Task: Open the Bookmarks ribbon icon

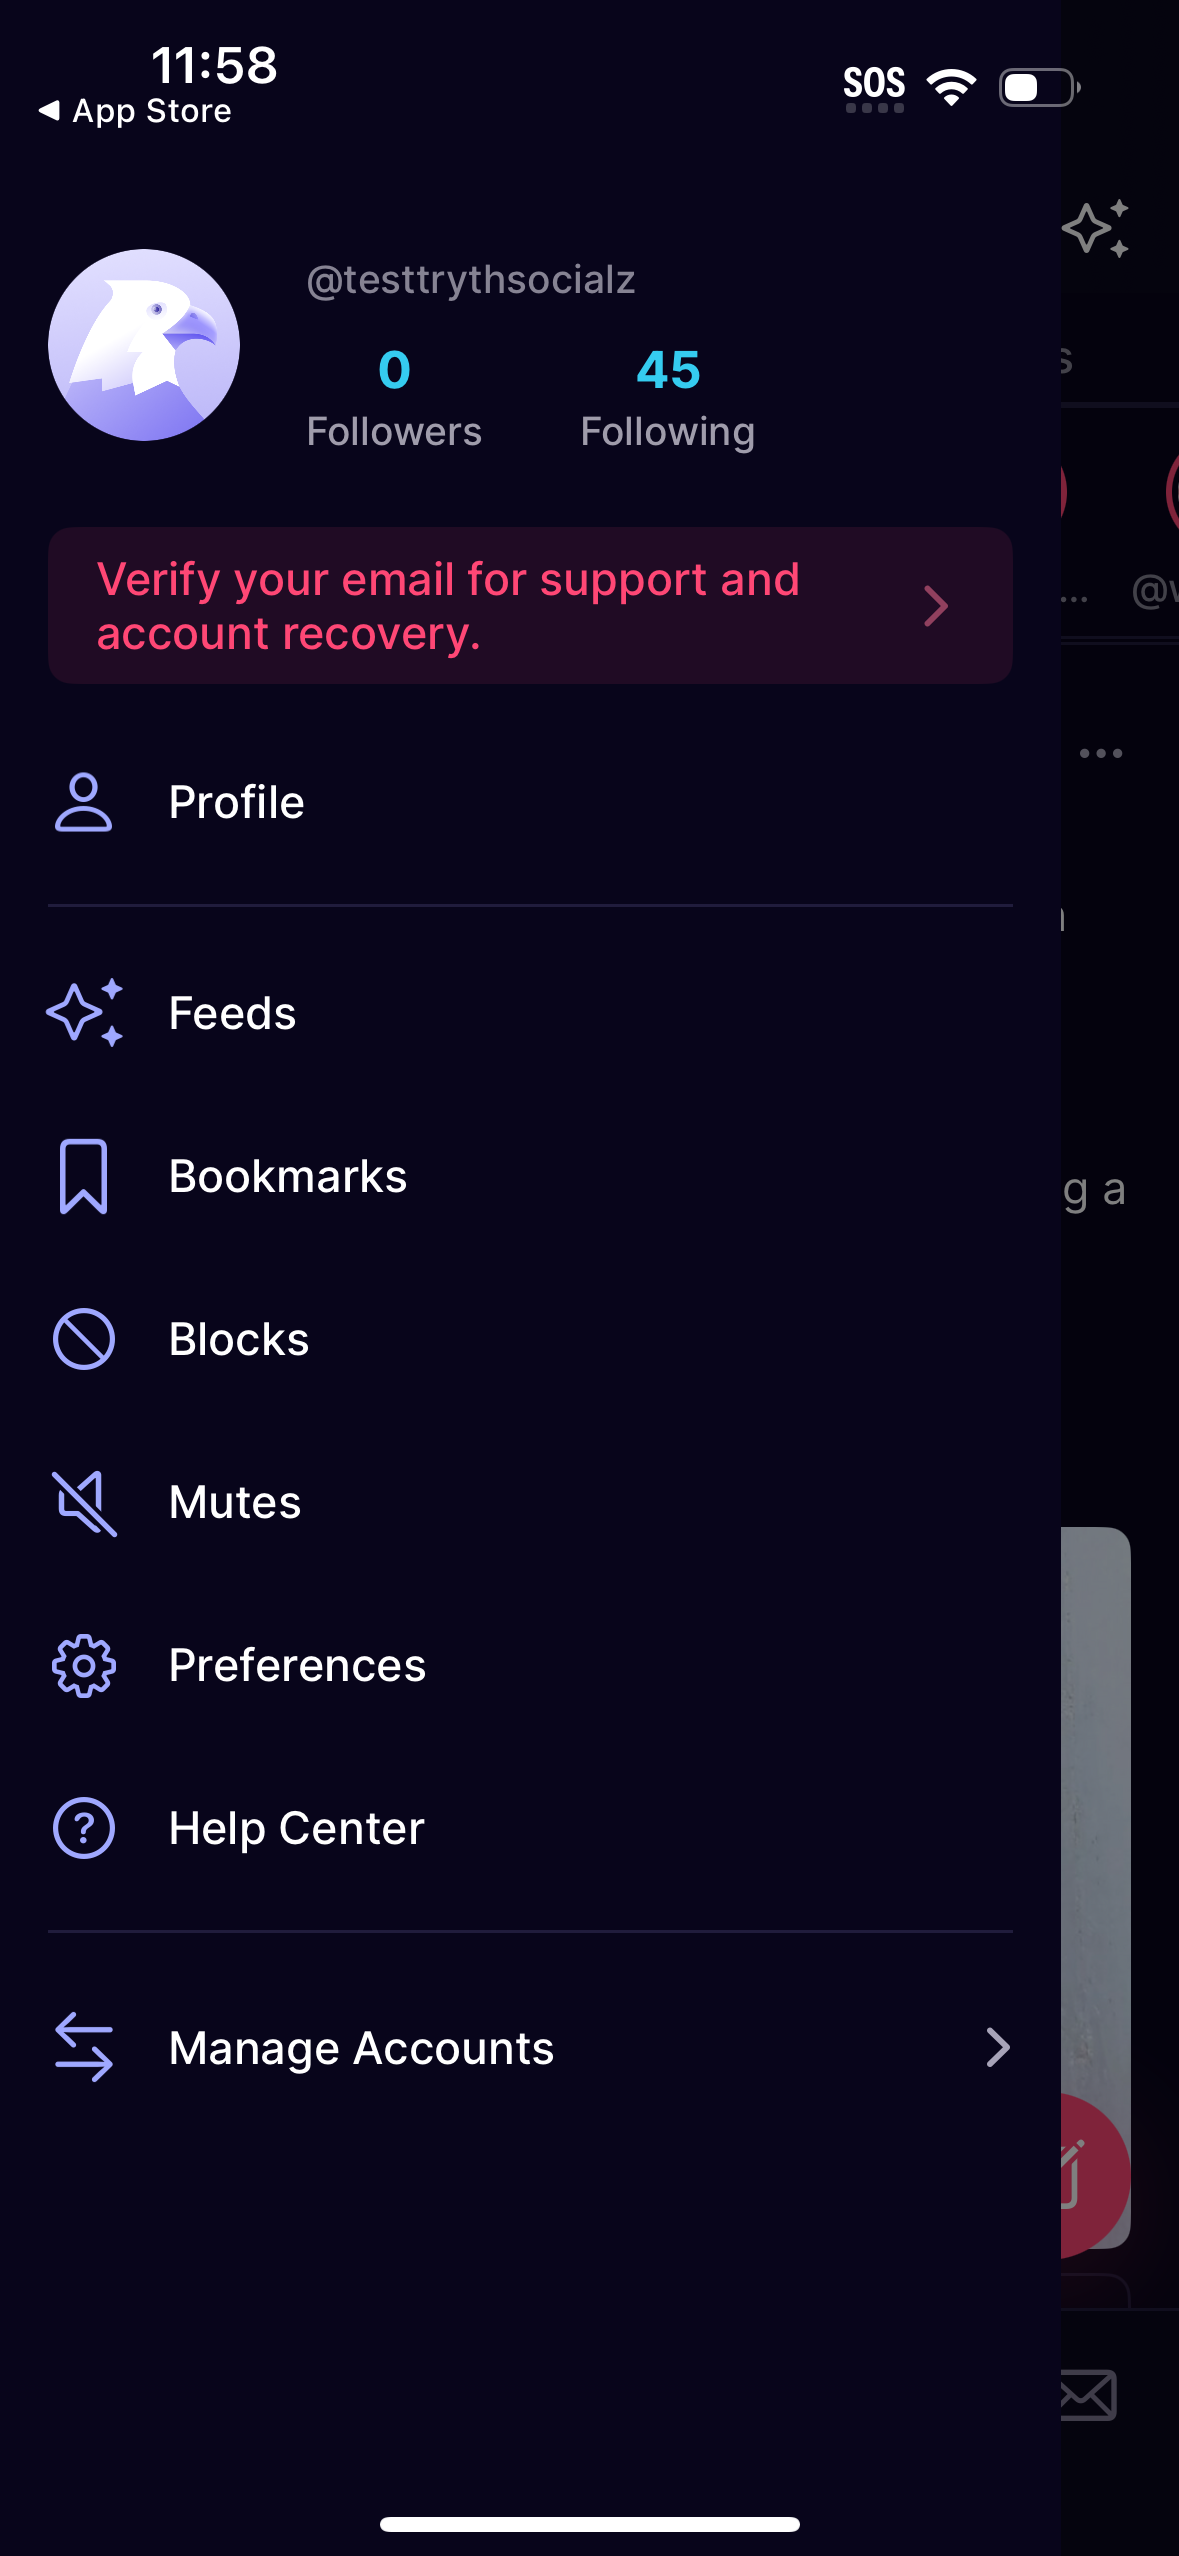Action: click(x=83, y=1176)
